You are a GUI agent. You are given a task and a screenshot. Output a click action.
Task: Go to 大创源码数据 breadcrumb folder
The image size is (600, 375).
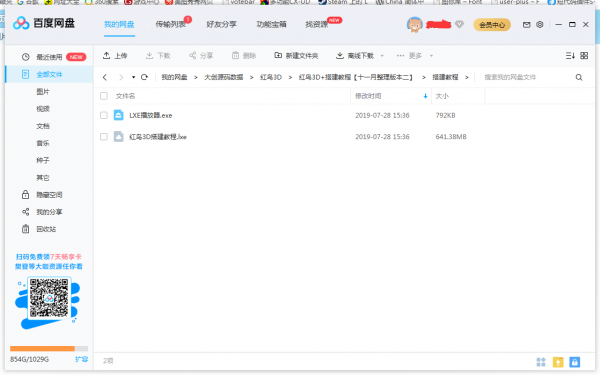(223, 77)
